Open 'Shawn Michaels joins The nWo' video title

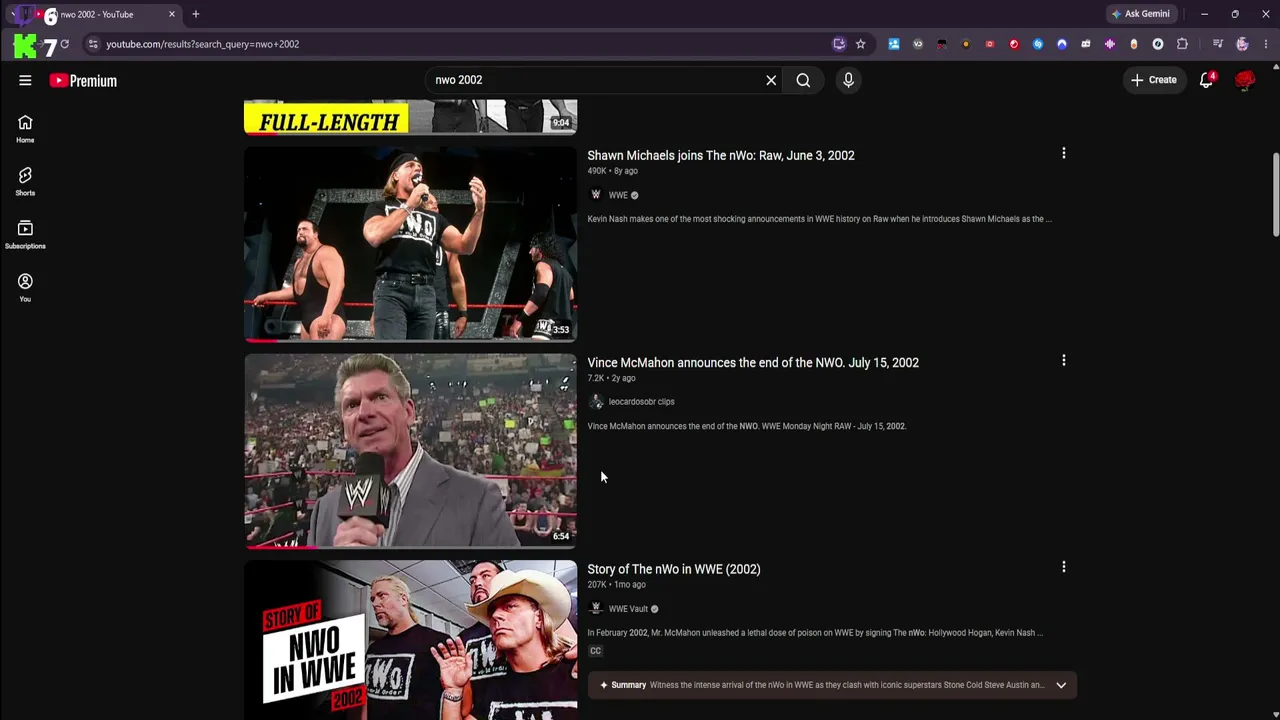(721, 155)
